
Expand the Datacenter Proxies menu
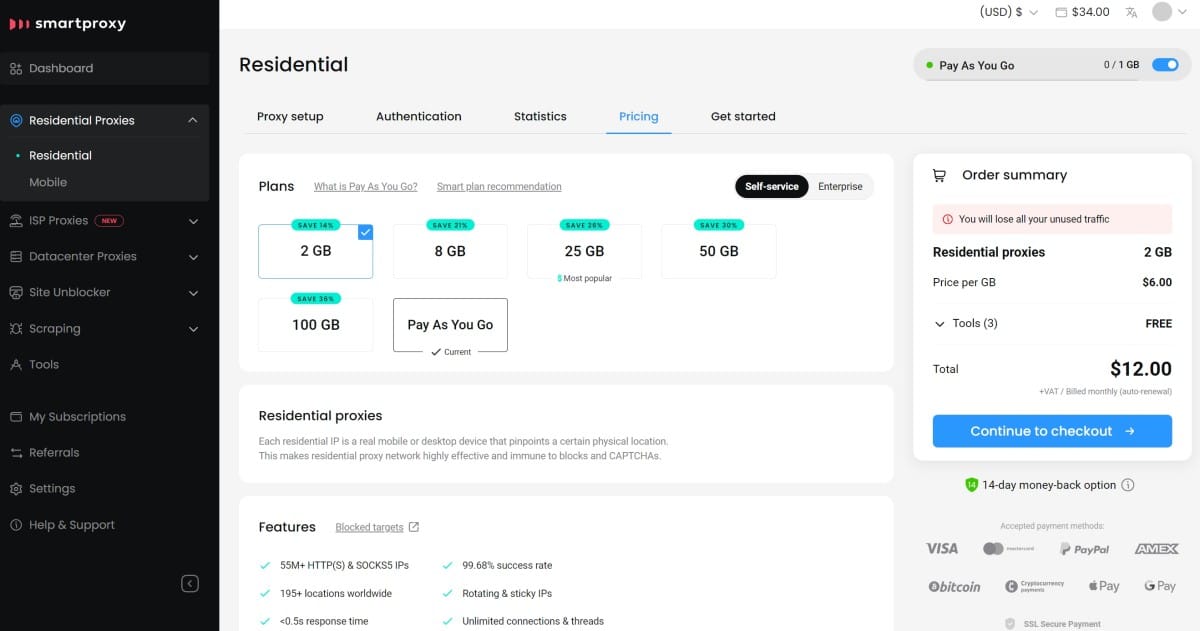click(193, 256)
